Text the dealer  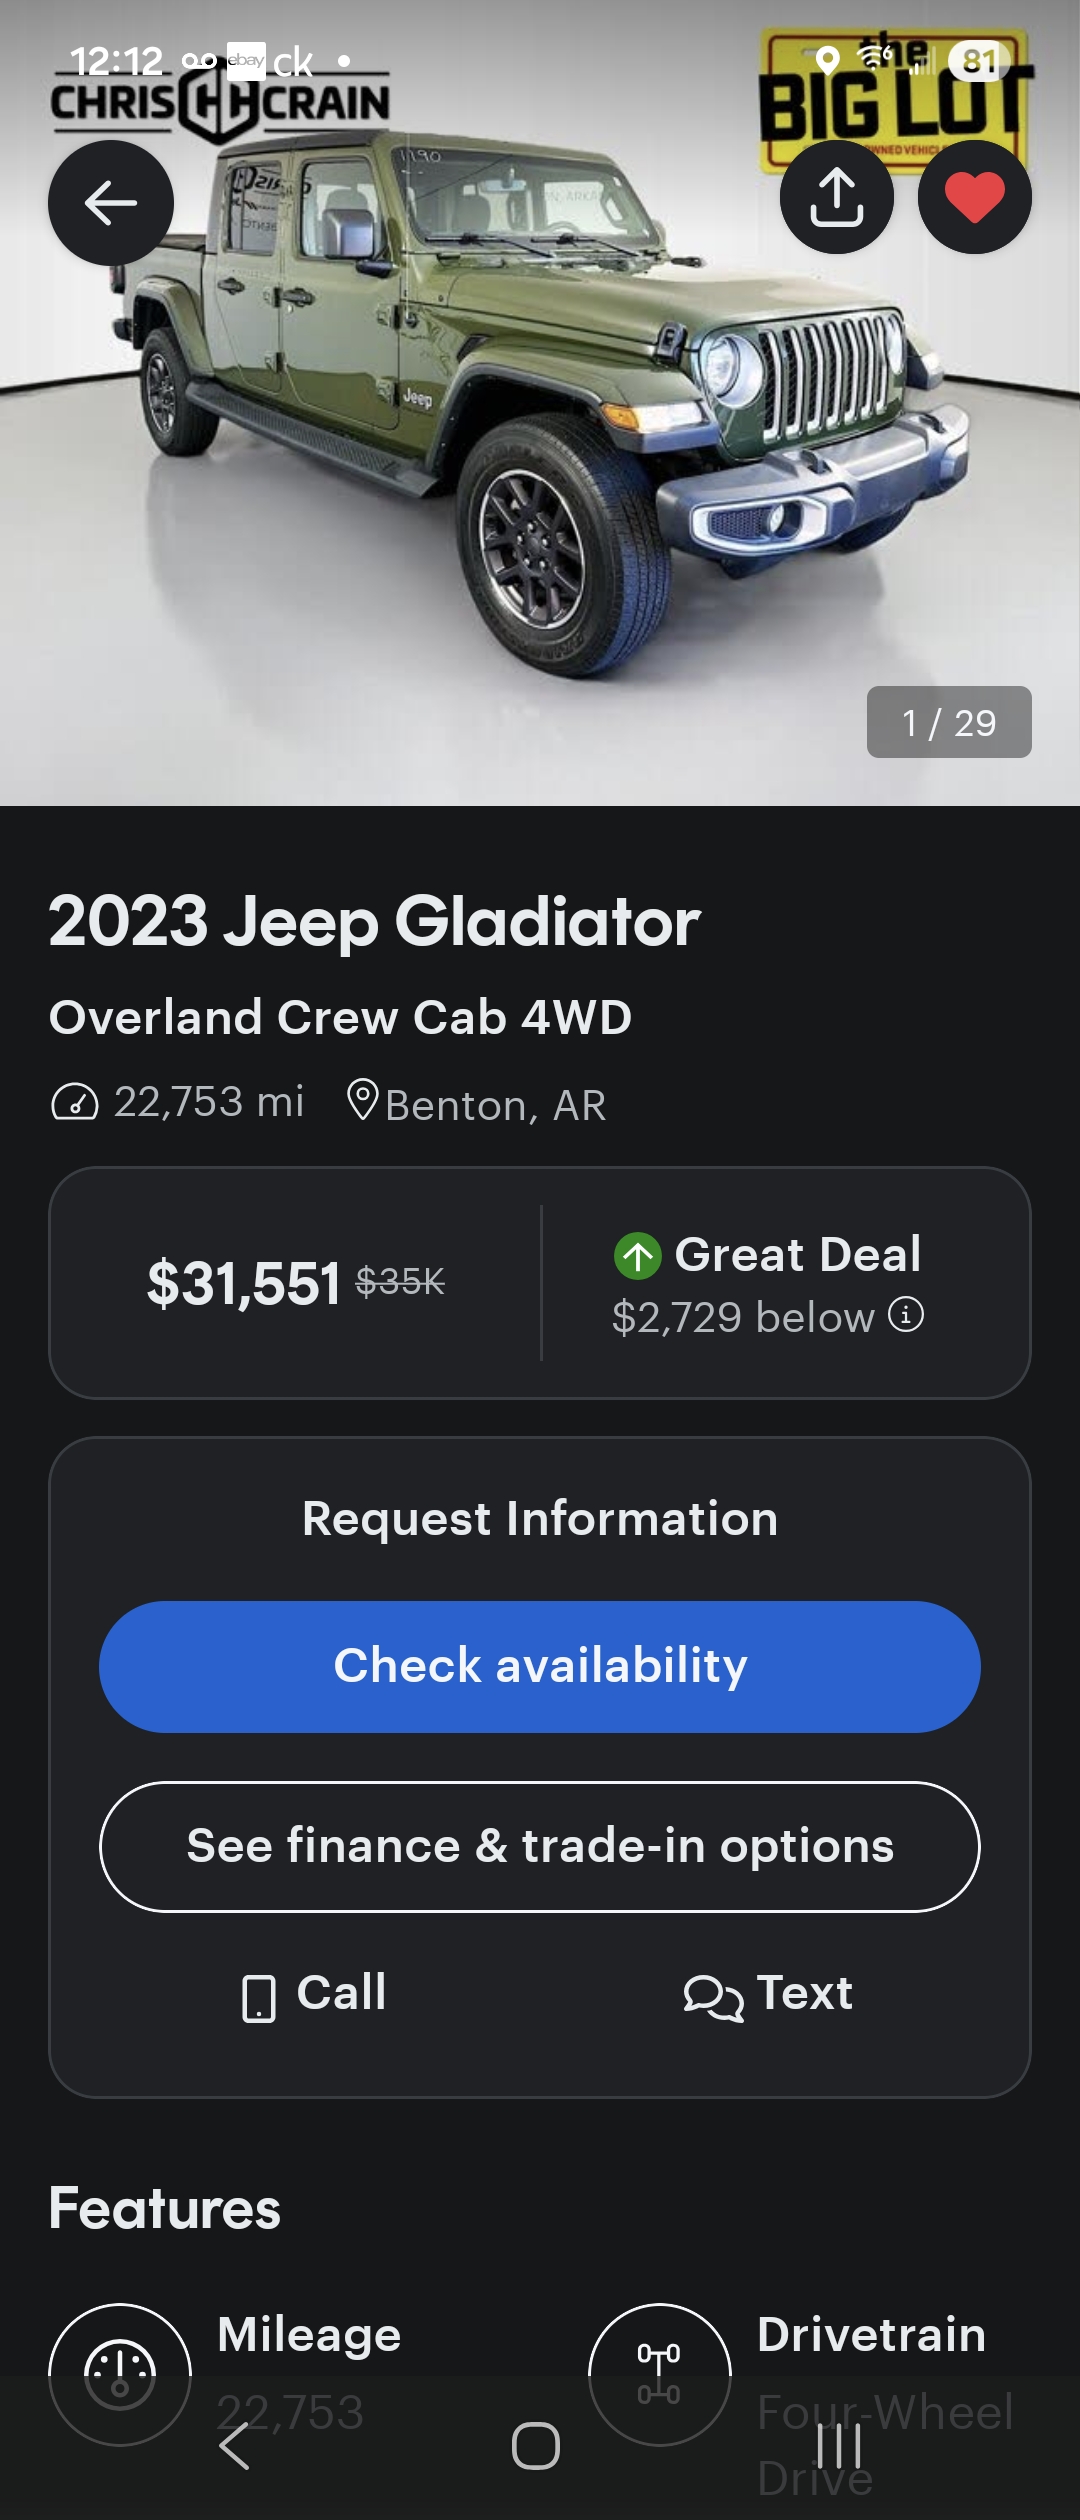click(x=768, y=1993)
